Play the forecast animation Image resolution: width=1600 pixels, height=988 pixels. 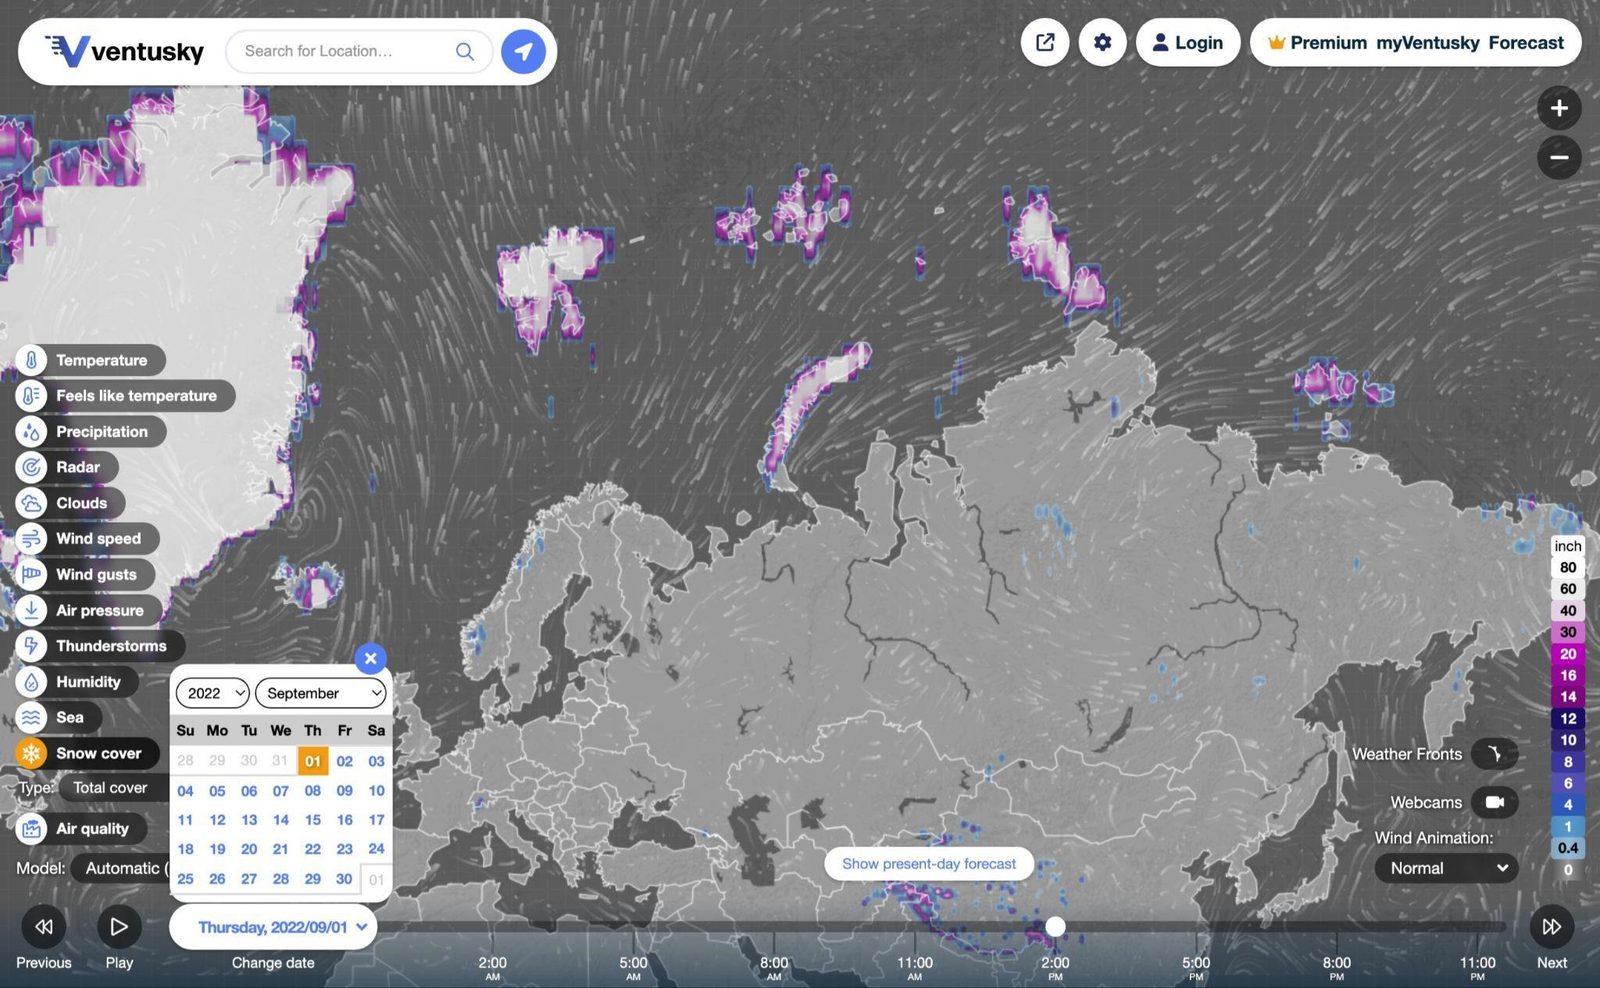[119, 927]
